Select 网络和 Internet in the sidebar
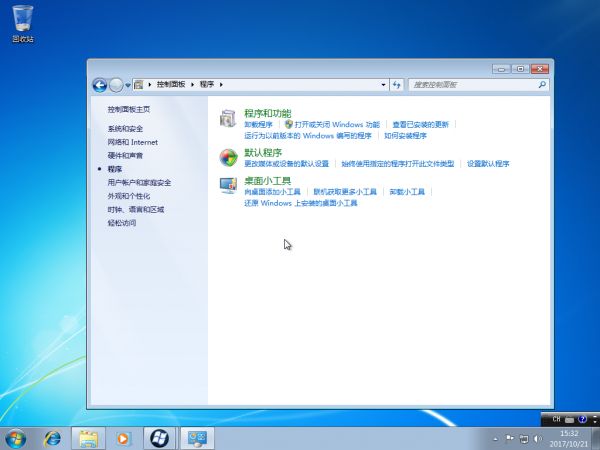The width and height of the screenshot is (600, 450). [132, 142]
